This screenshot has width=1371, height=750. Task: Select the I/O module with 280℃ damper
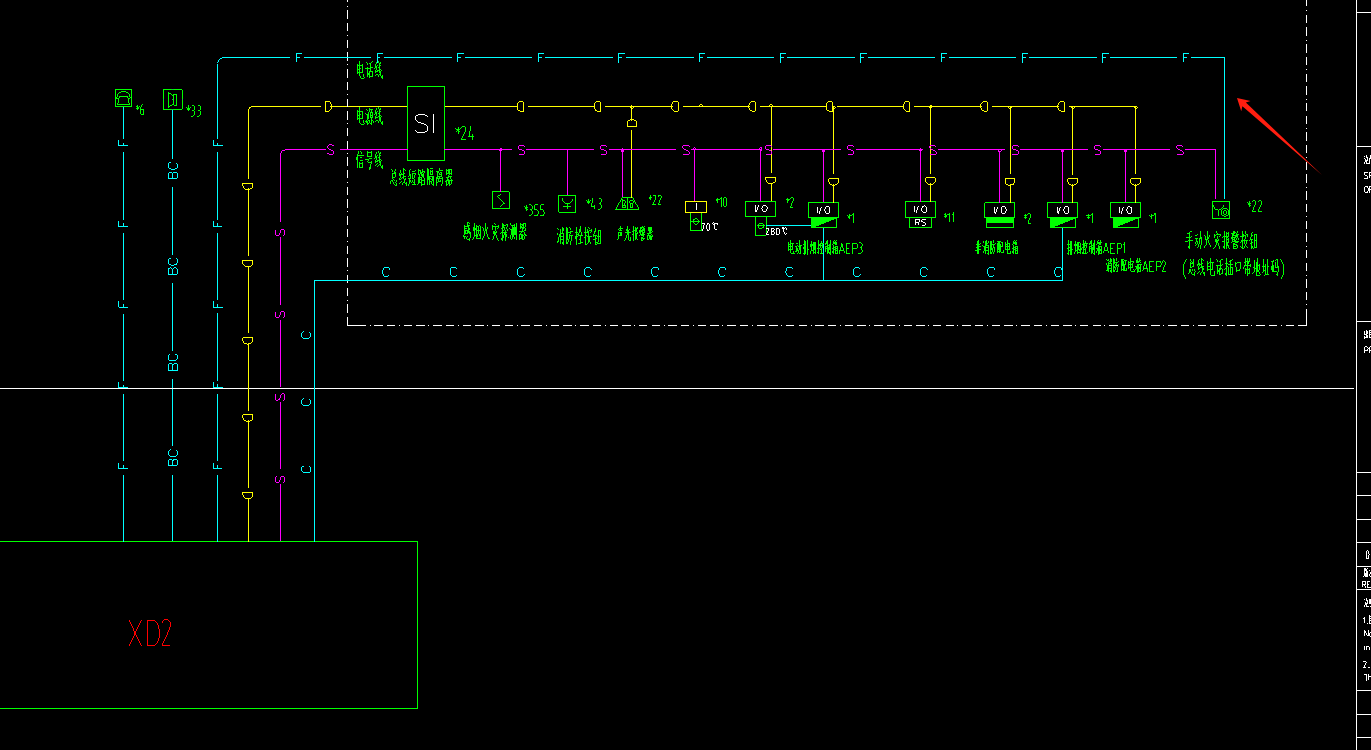[760, 217]
